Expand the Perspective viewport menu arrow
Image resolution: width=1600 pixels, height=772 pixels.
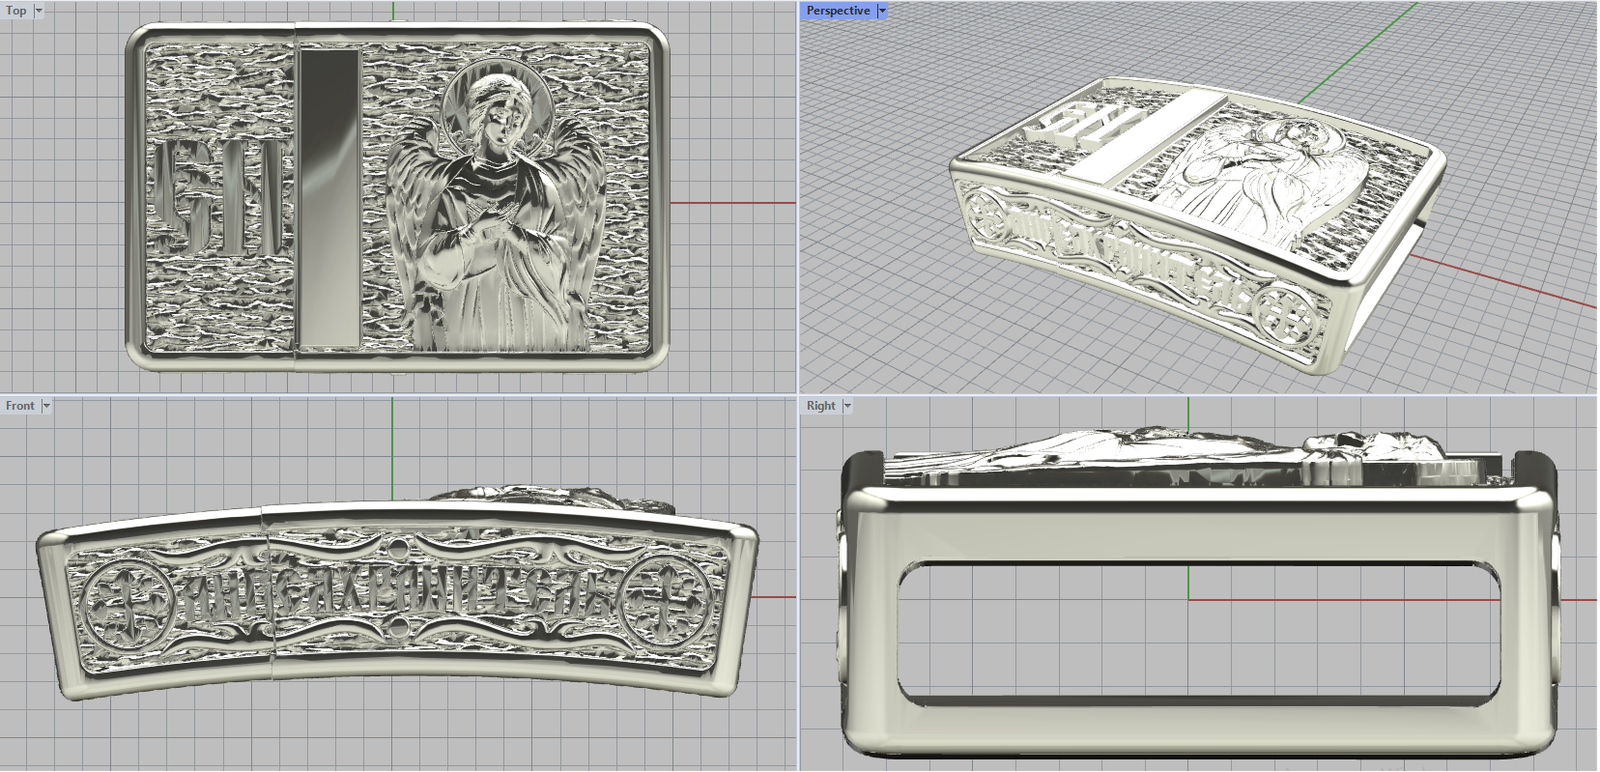click(882, 11)
